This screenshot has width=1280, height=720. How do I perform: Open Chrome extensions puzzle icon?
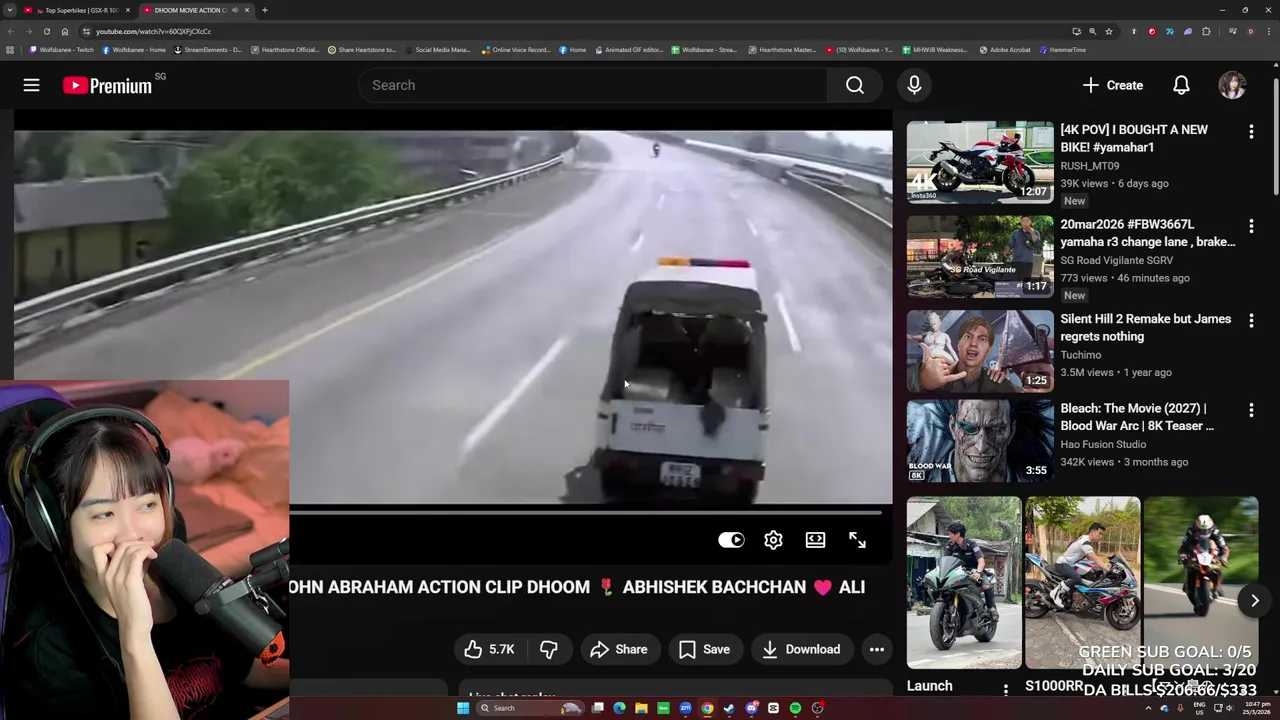[x=1206, y=31]
